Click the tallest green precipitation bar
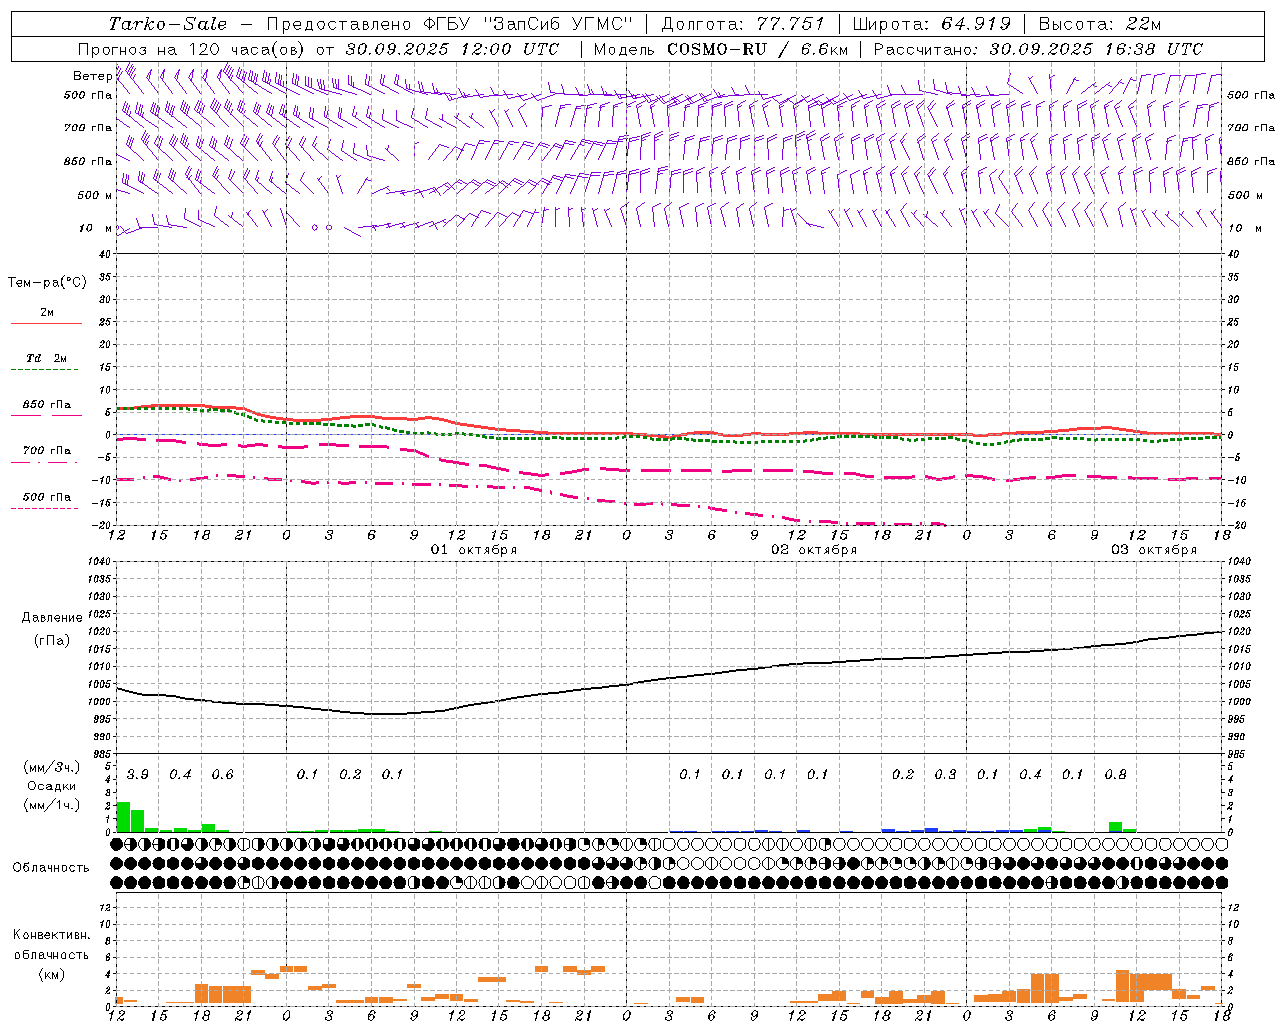 click(x=124, y=817)
